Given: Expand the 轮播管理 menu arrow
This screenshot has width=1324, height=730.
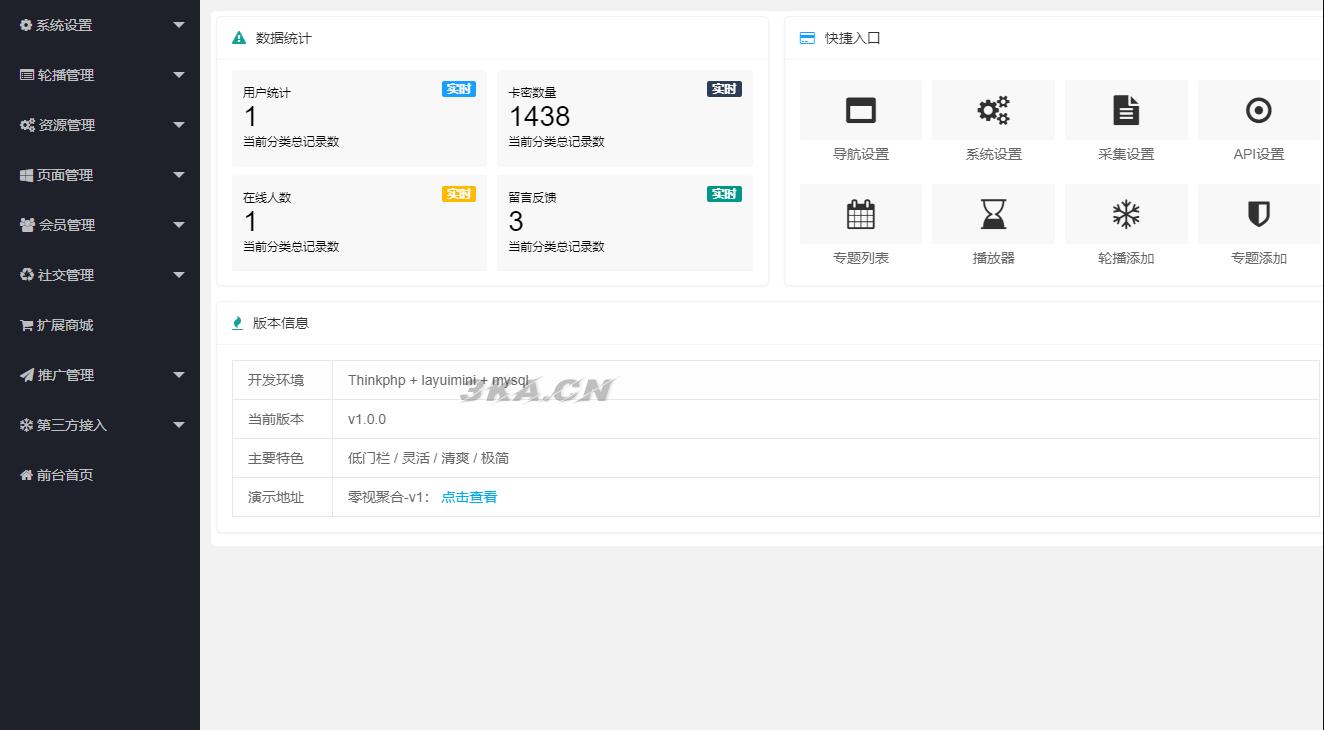Looking at the screenshot, I should pyautogui.click(x=179, y=75).
